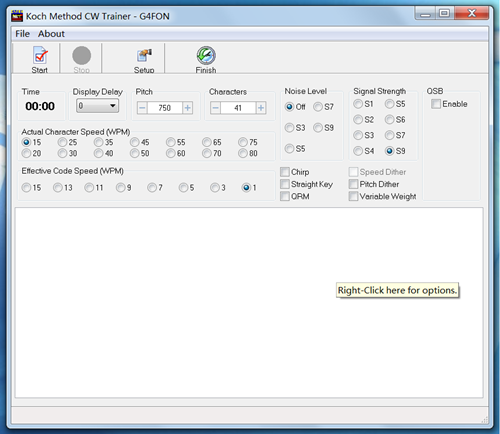Increase the Pitch value with plus
Viewport: 500px width, 434px height.
pyautogui.click(x=188, y=108)
